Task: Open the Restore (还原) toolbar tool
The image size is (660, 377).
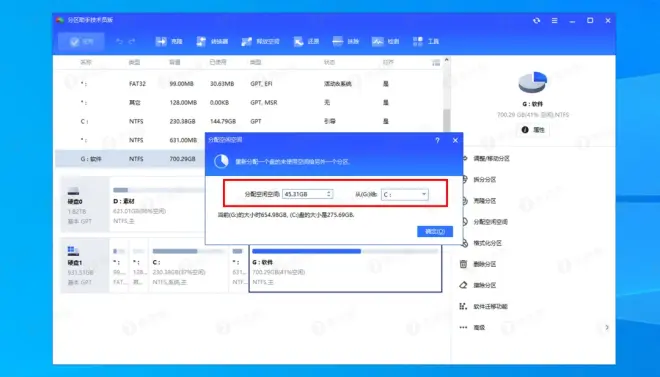Action: [306, 41]
